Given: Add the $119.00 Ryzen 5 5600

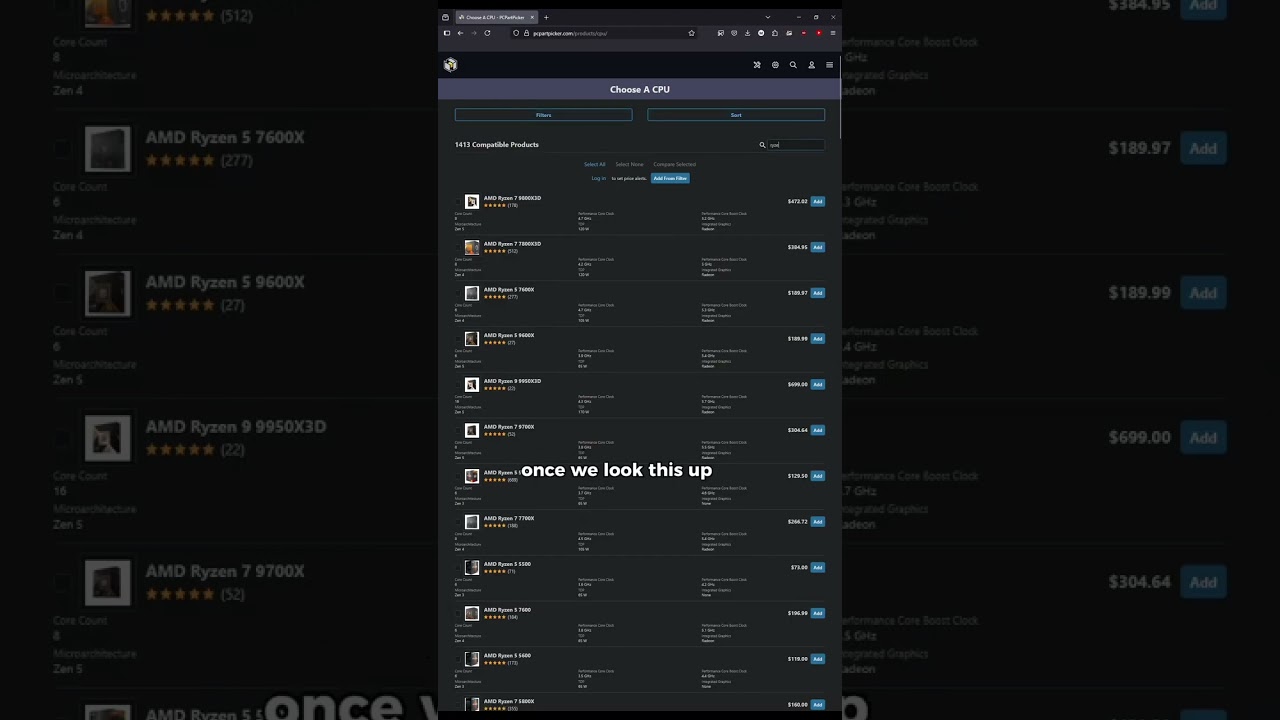Looking at the screenshot, I should coord(817,659).
